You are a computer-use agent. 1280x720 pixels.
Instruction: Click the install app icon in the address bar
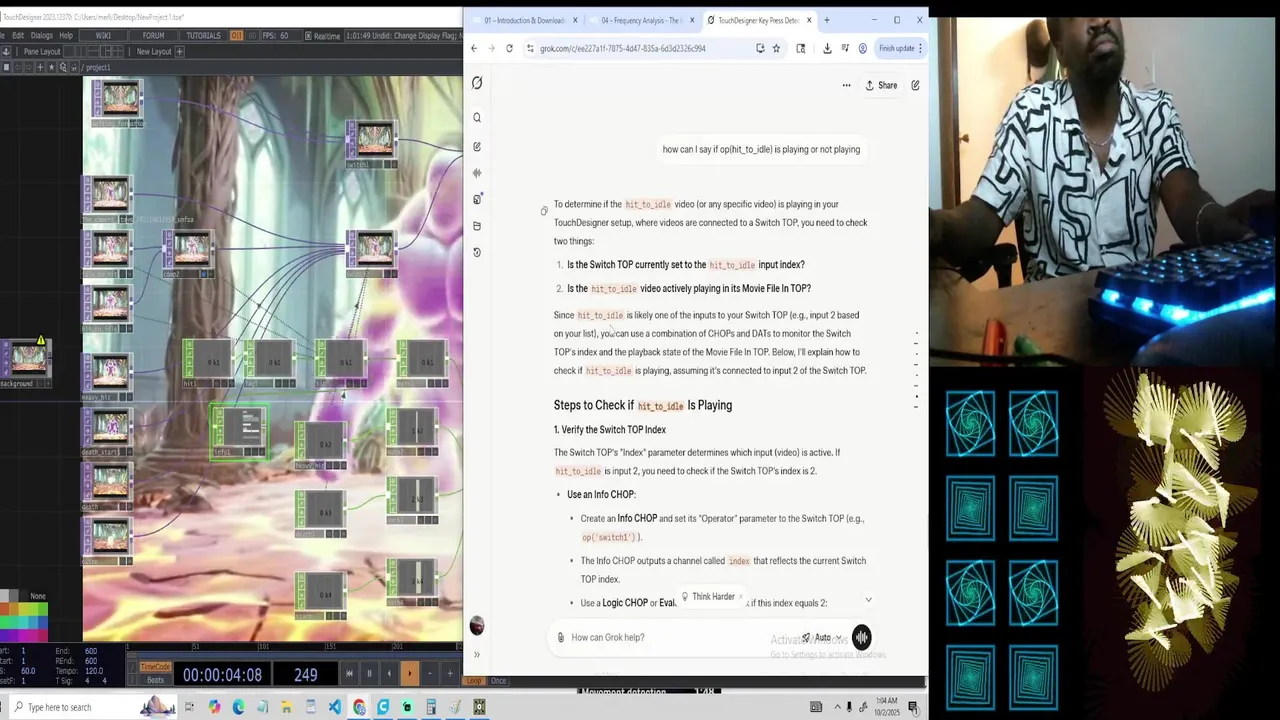point(760,48)
